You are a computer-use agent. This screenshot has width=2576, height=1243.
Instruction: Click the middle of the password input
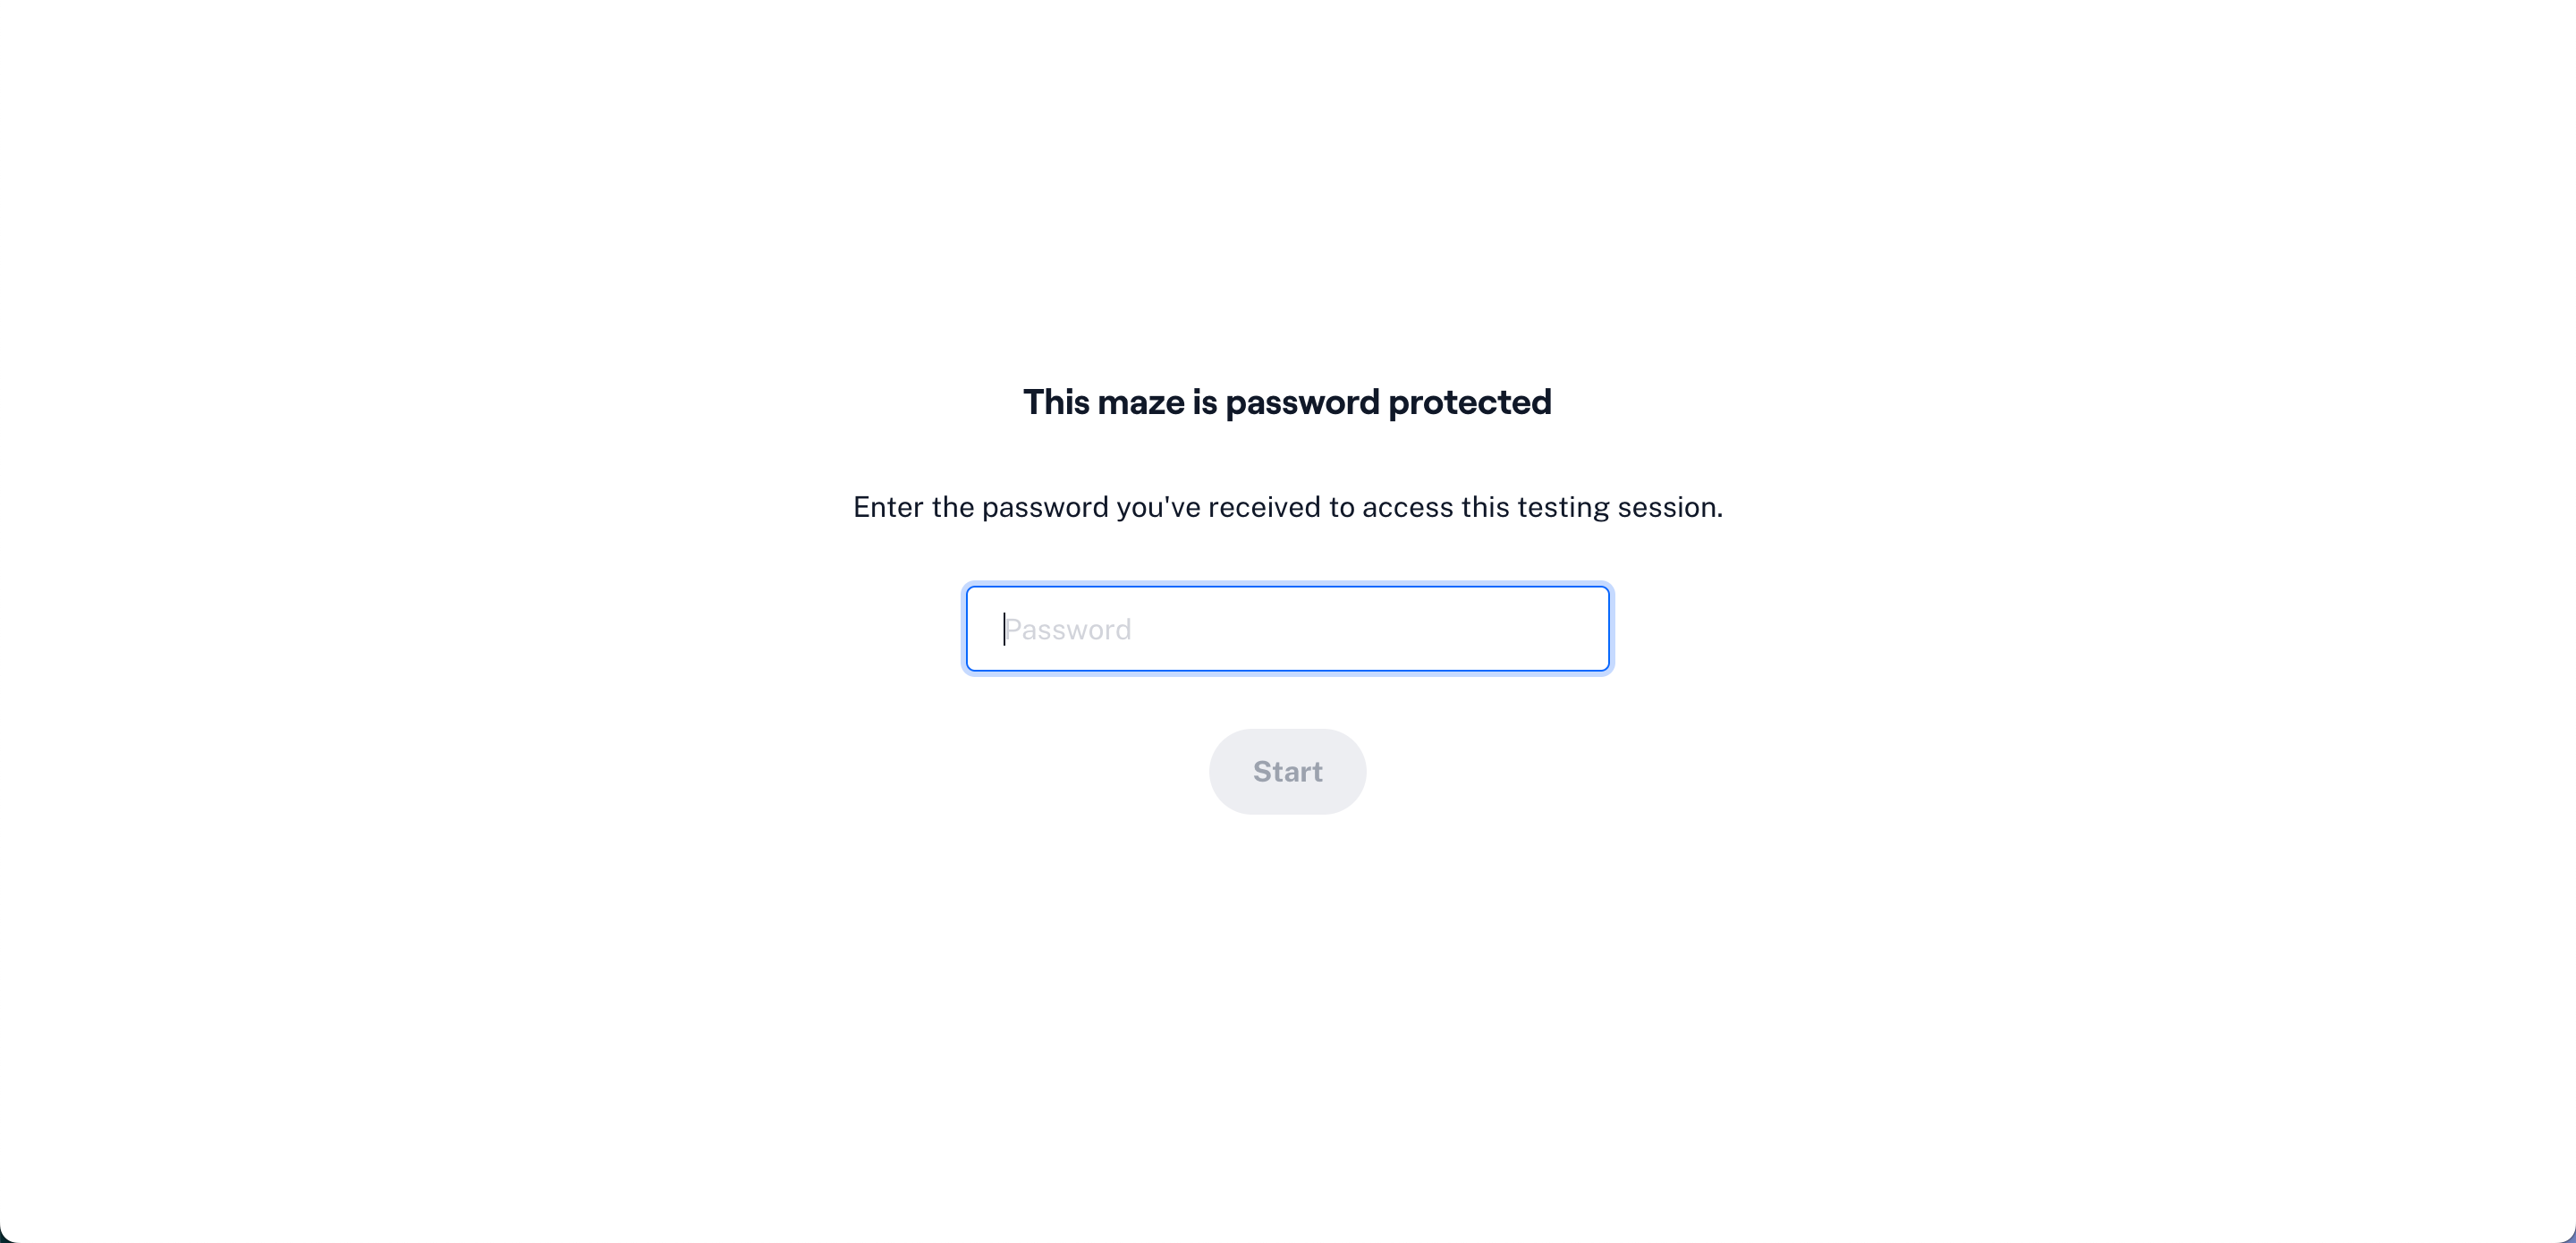[1287, 629]
